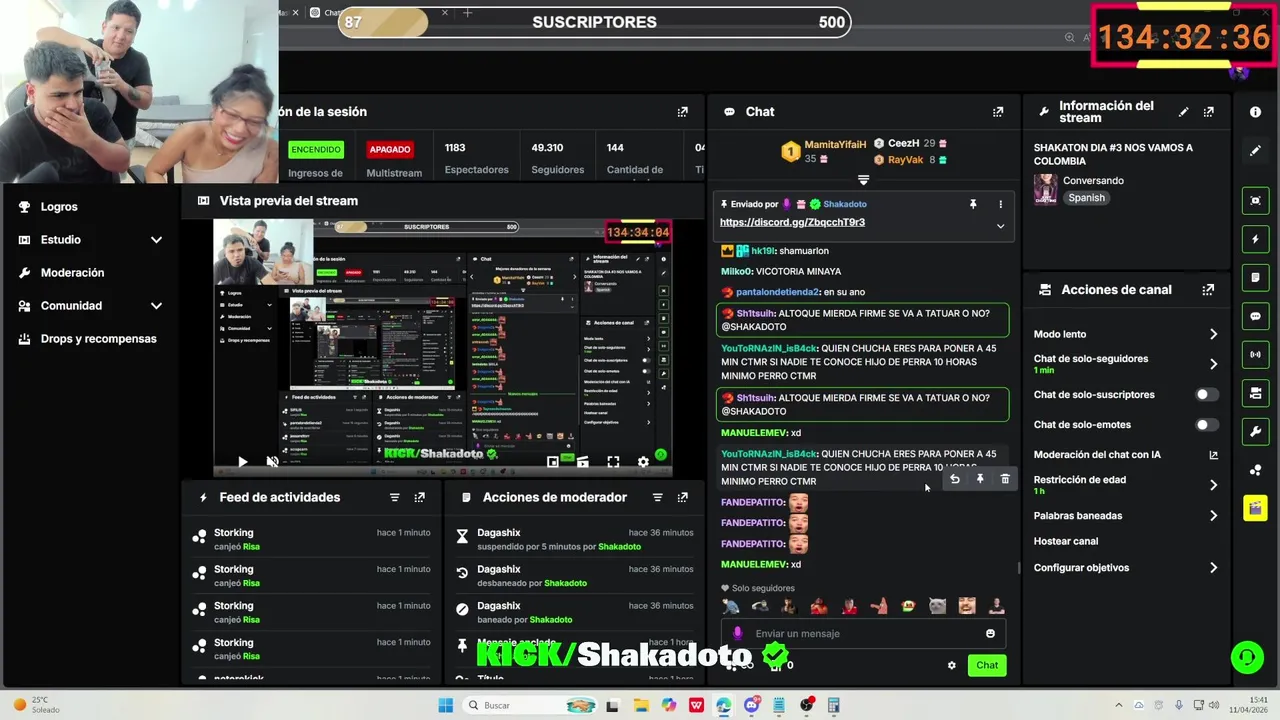Enter fullscreen on stream preview

(x=613, y=462)
